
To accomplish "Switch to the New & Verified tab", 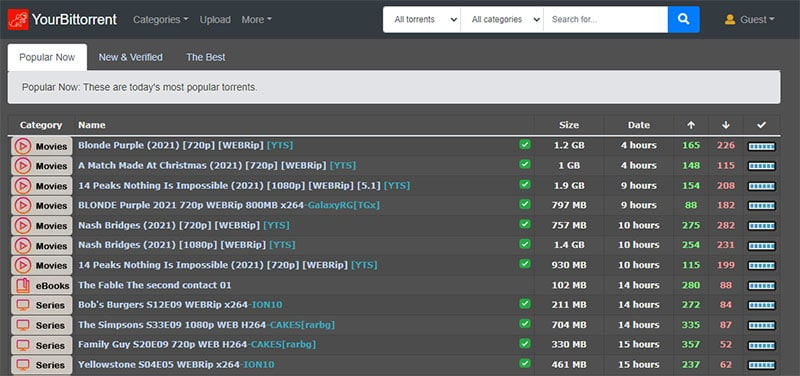I will pos(131,57).
